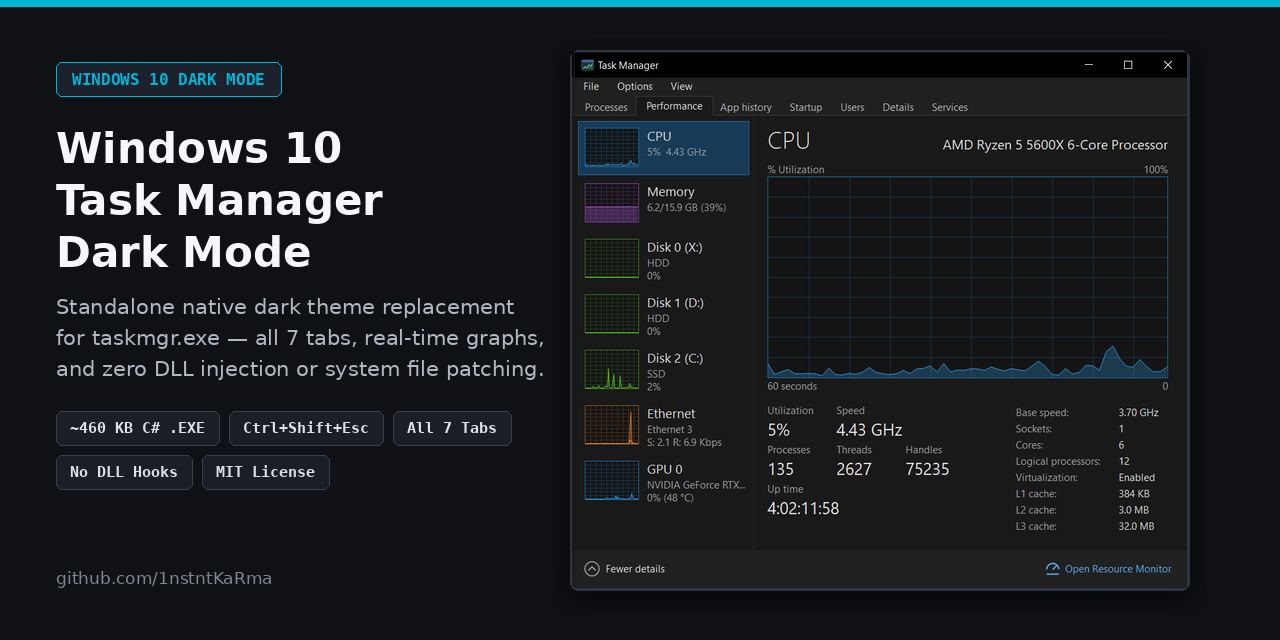Click the 'Ctrl+Shift+Esc' tag

306,428
